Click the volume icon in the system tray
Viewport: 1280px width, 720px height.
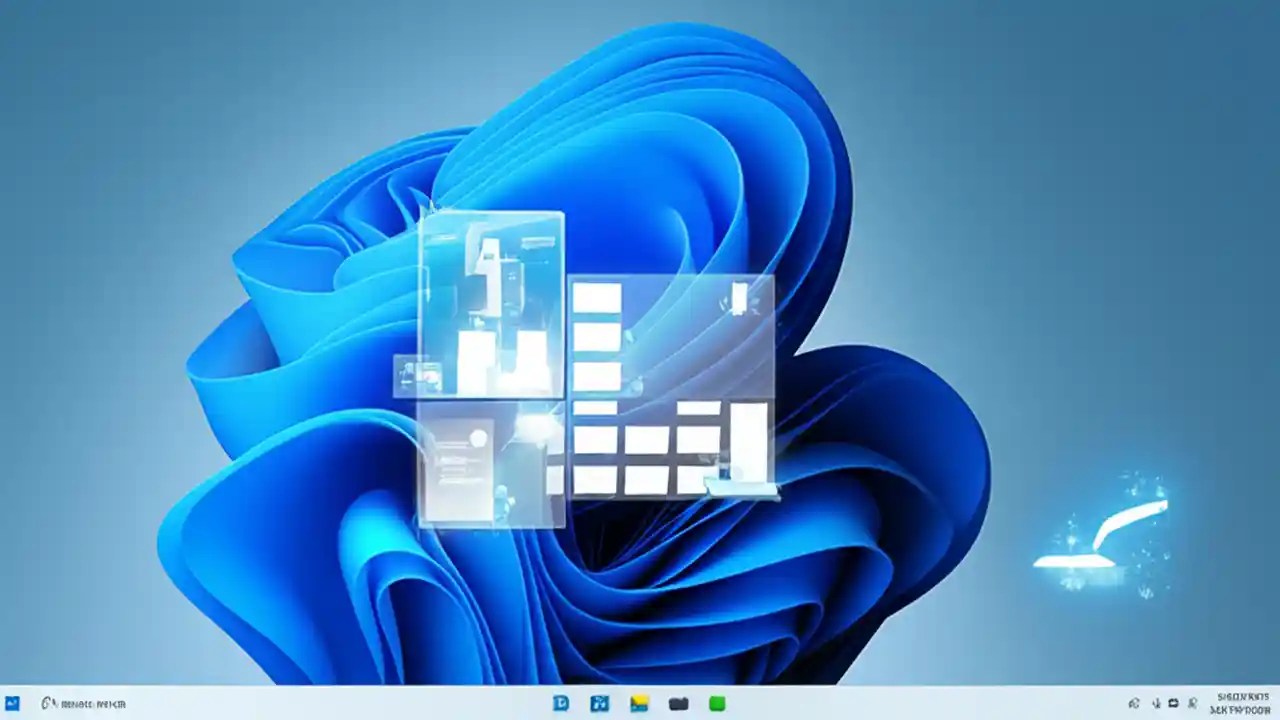pos(1156,704)
